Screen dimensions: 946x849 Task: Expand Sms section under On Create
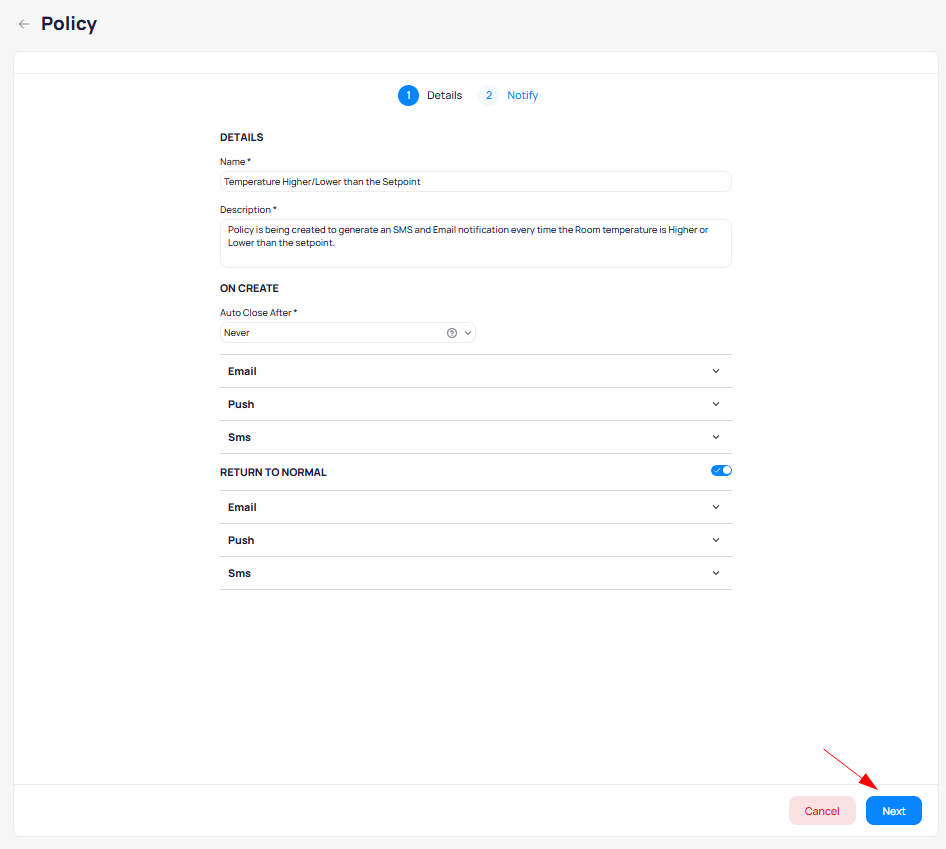[715, 437]
